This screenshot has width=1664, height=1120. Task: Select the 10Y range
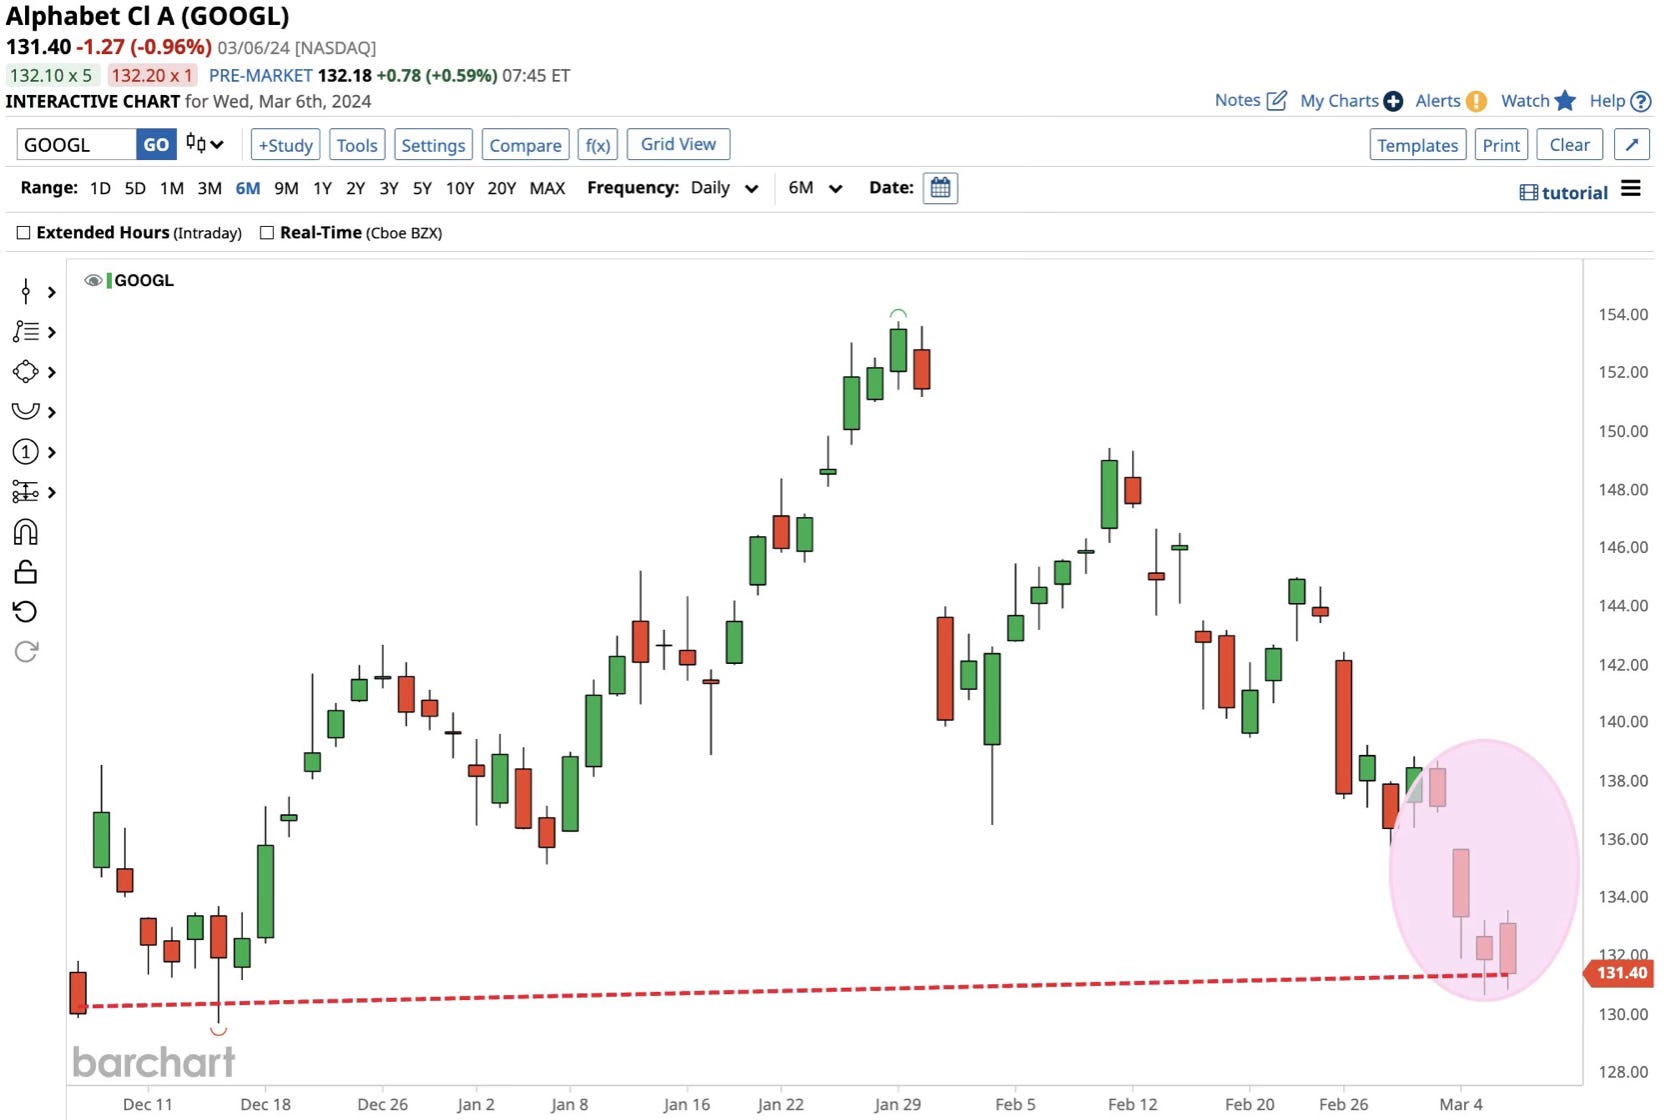click(460, 188)
